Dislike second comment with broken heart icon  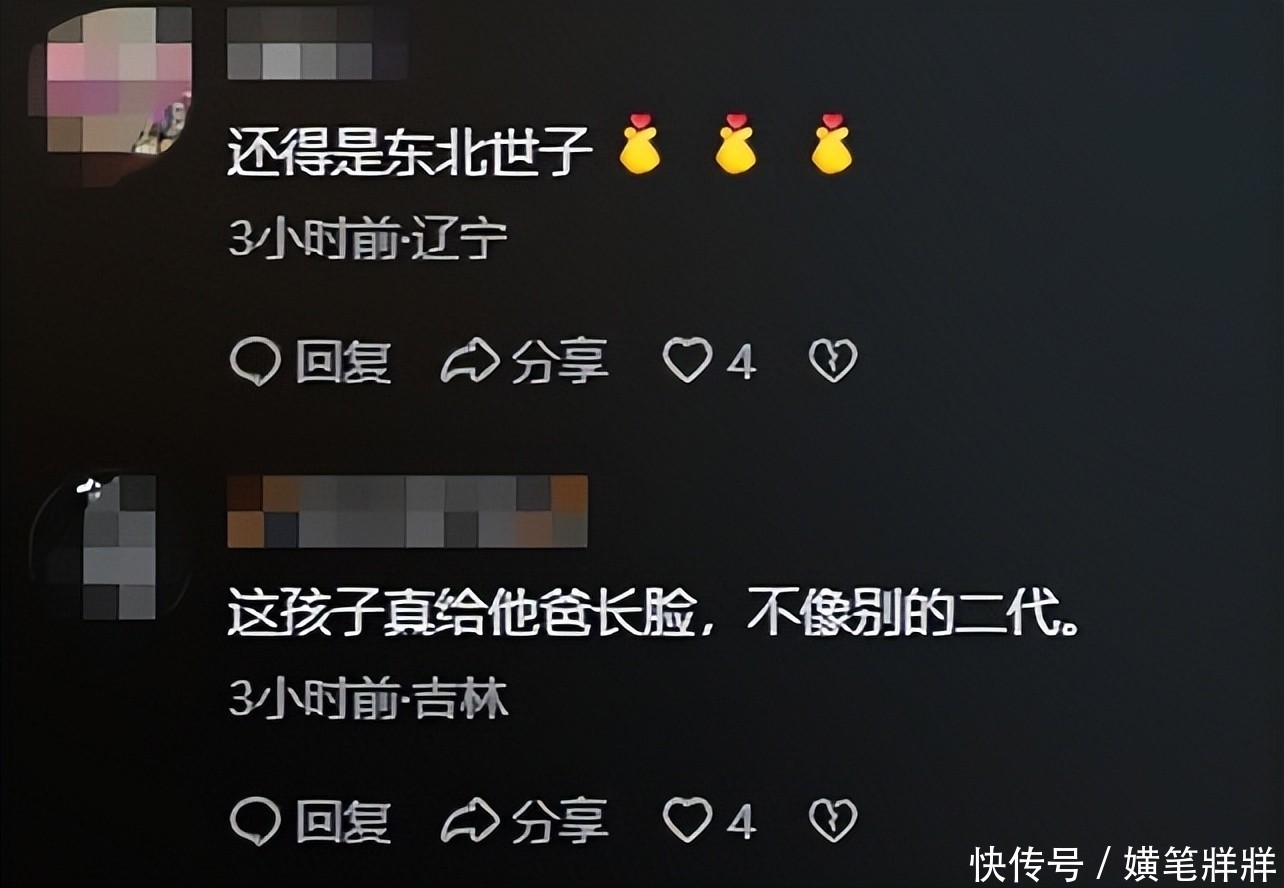tap(833, 821)
